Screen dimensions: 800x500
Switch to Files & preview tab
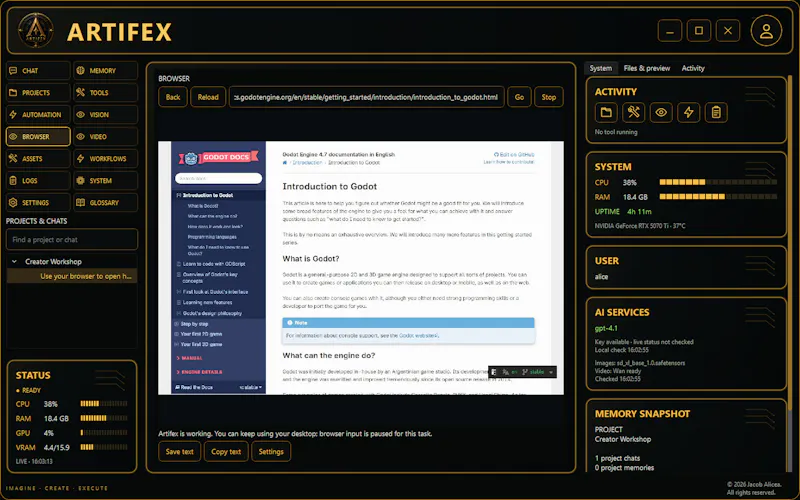(x=646, y=68)
